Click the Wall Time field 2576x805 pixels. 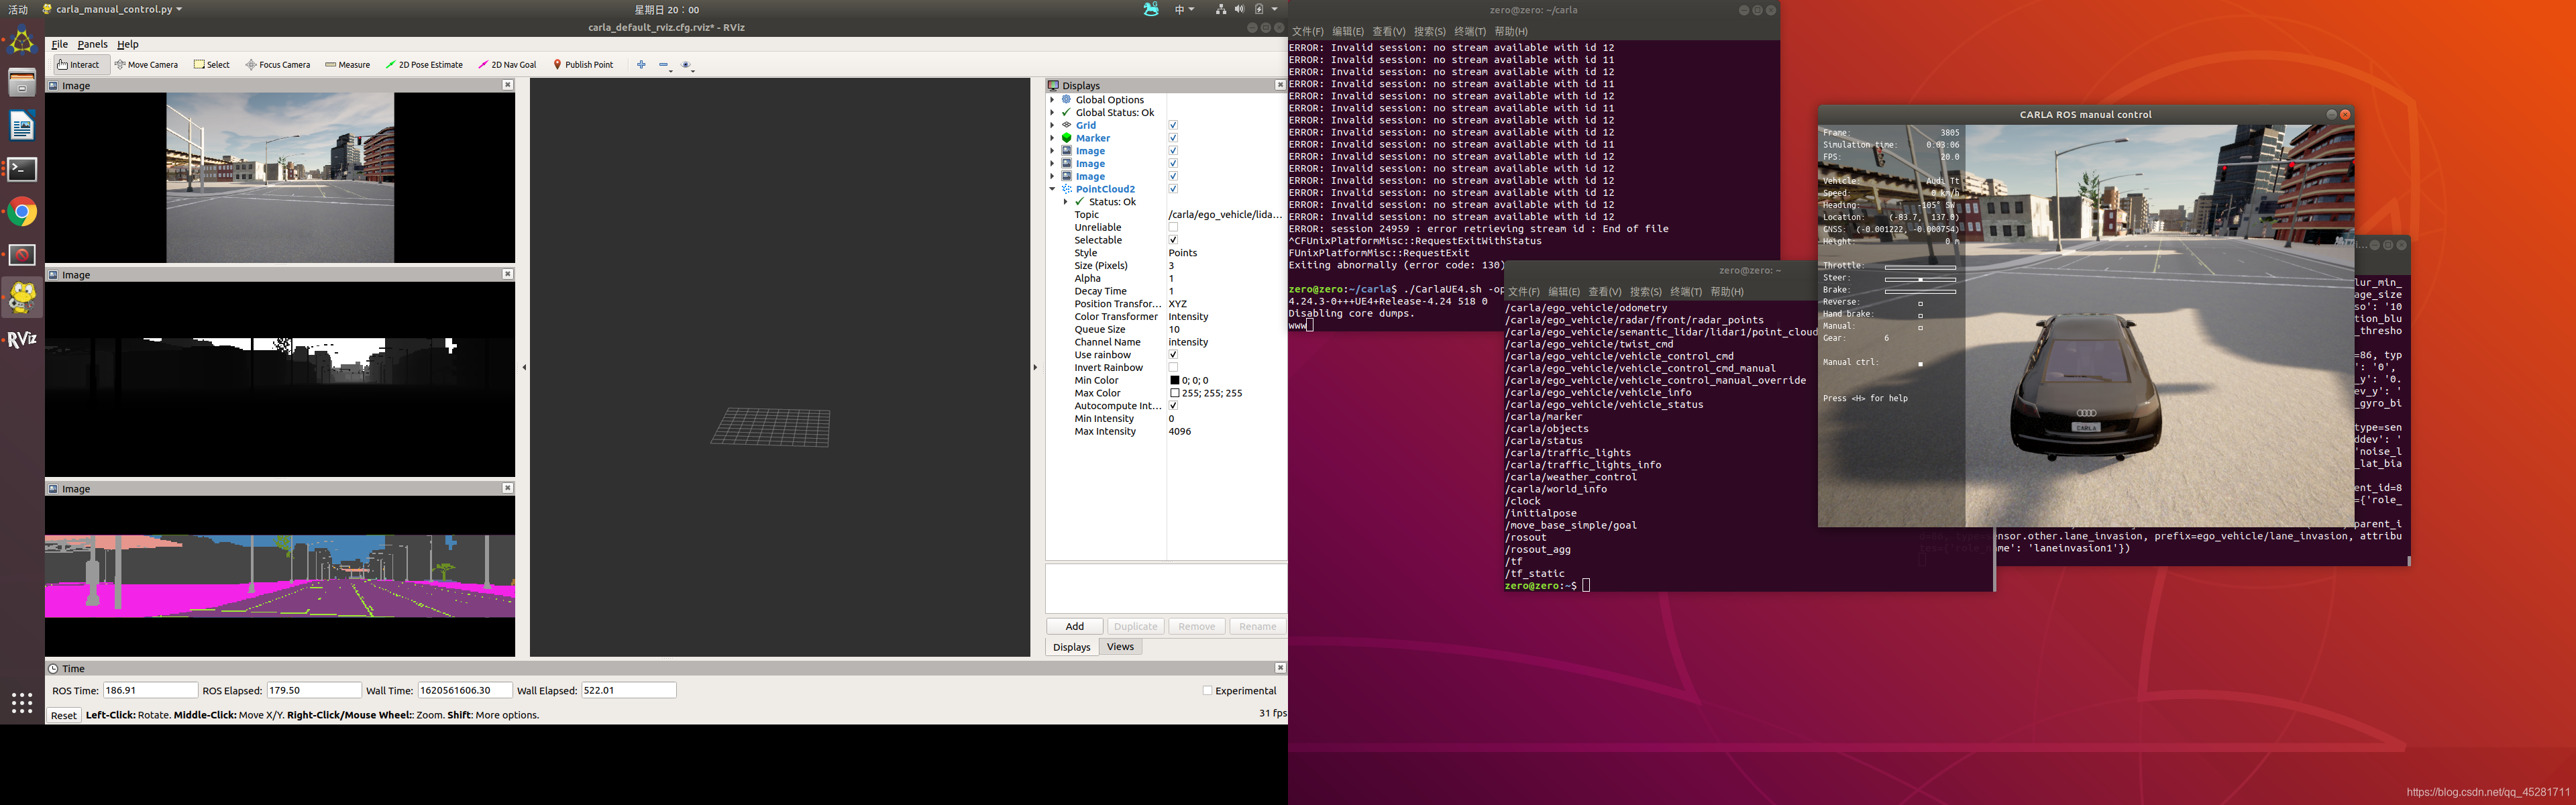(465, 690)
